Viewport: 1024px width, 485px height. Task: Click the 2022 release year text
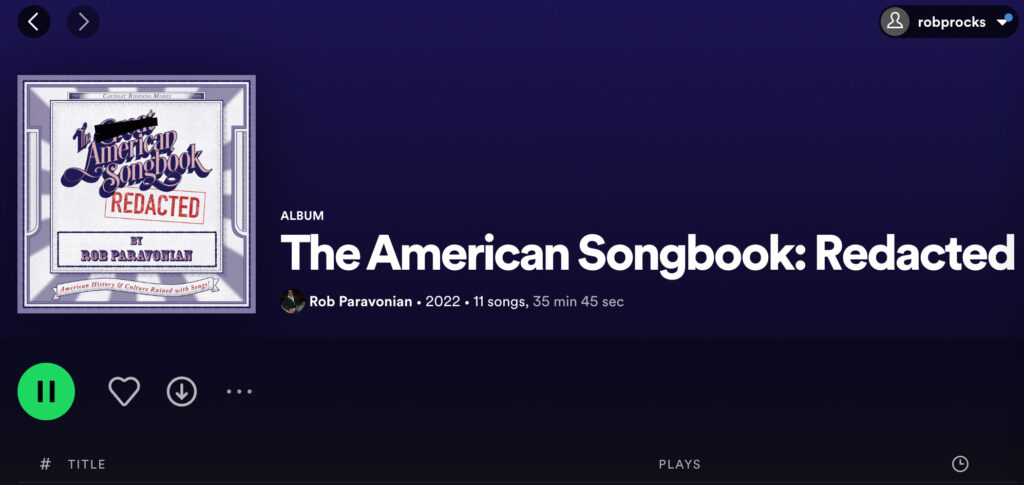coord(443,302)
